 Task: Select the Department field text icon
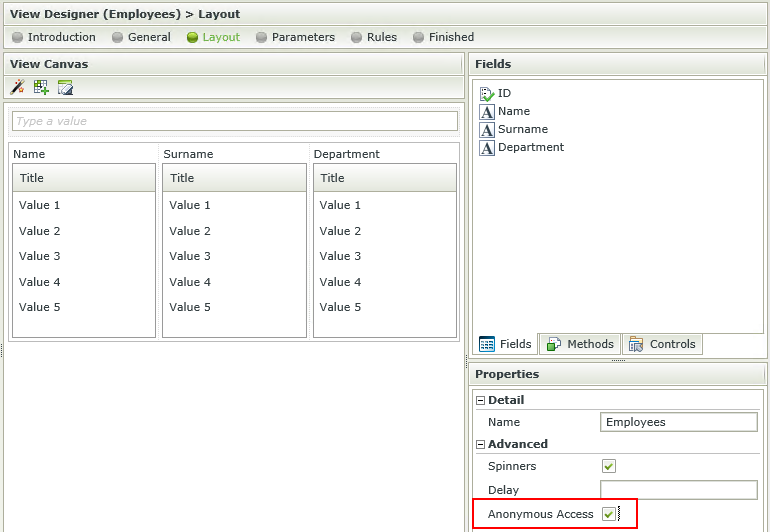pos(487,148)
